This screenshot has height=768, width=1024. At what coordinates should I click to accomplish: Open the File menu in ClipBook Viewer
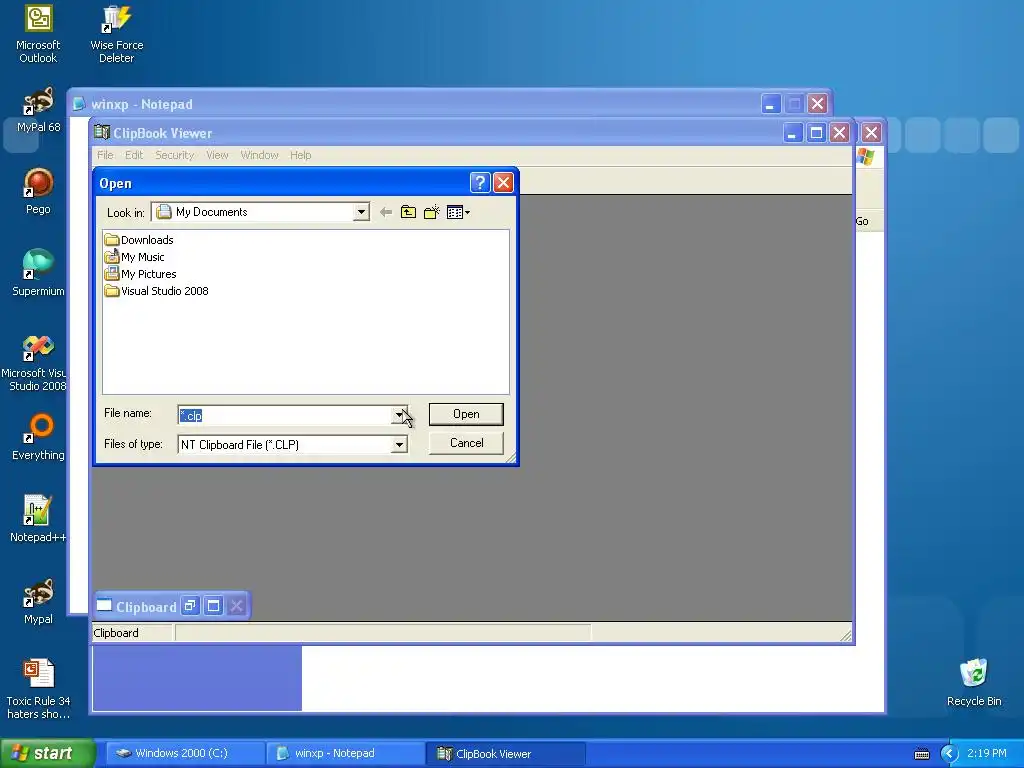pyautogui.click(x=105, y=155)
